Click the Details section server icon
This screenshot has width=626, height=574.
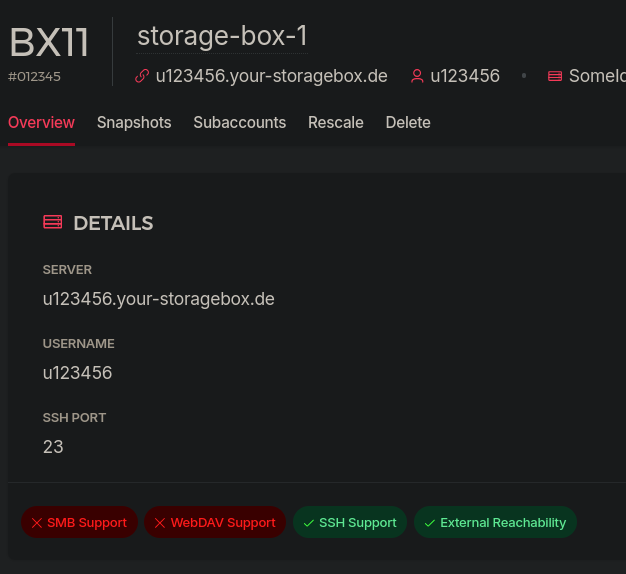(x=53, y=222)
